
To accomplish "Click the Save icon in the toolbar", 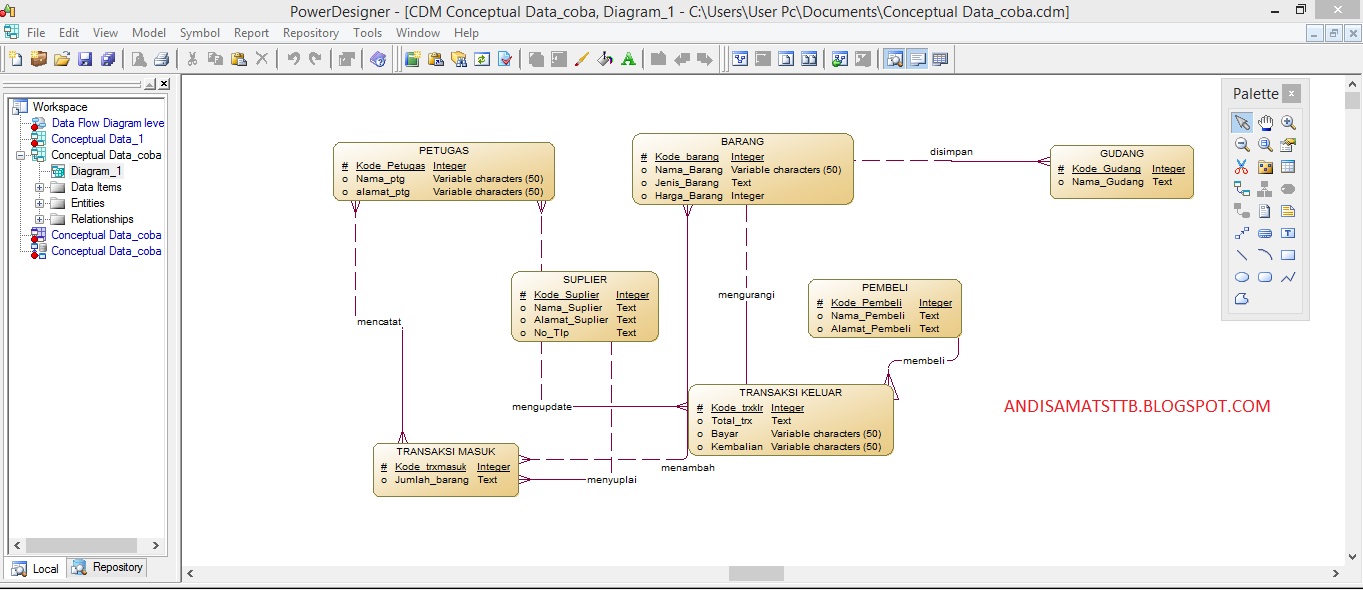I will (86, 58).
